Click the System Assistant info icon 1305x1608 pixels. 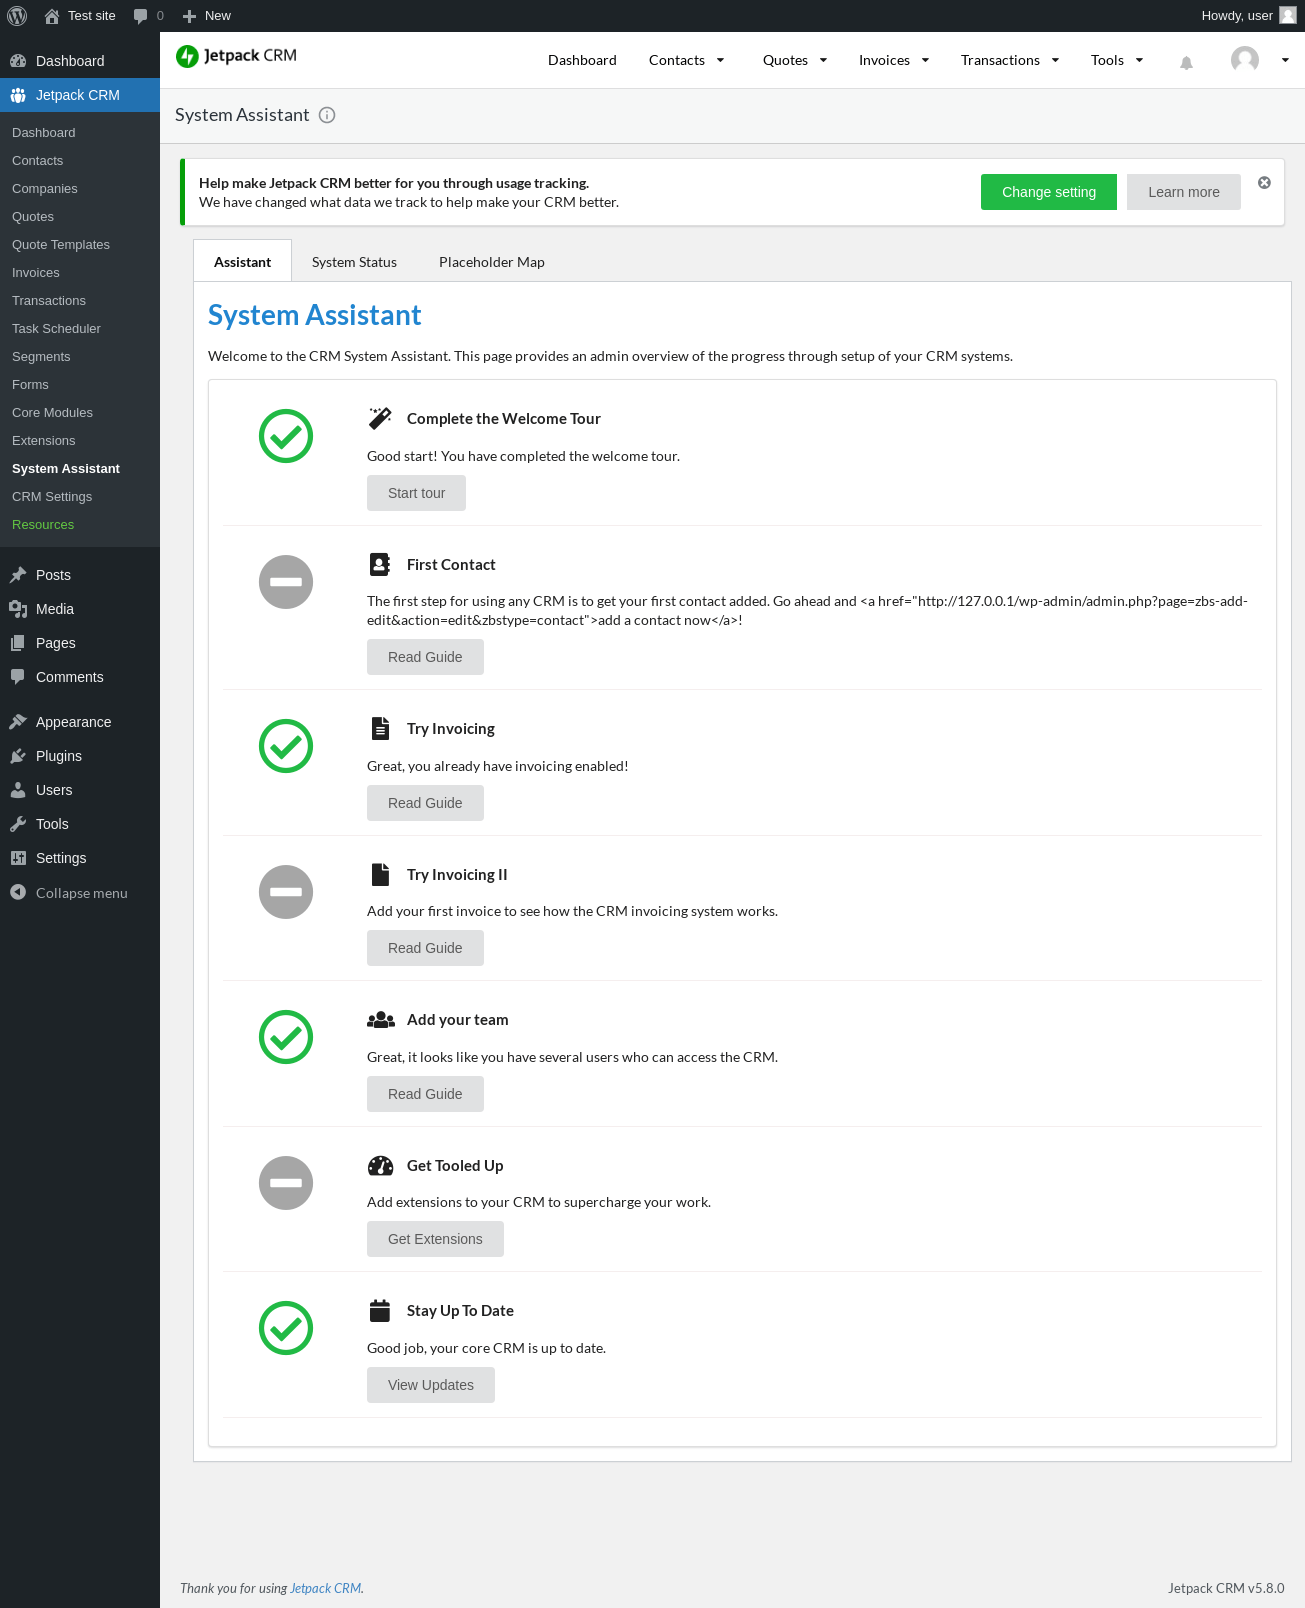point(327,115)
